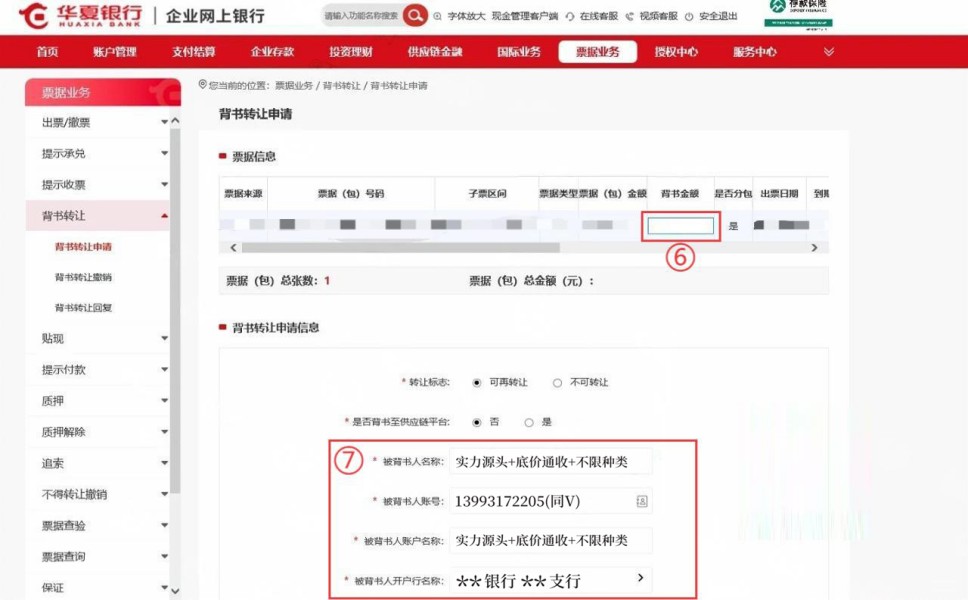Viewport: 968px width, 600px height.
Task: Click the 字体放大 zoom icon
Action: [x=438, y=16]
